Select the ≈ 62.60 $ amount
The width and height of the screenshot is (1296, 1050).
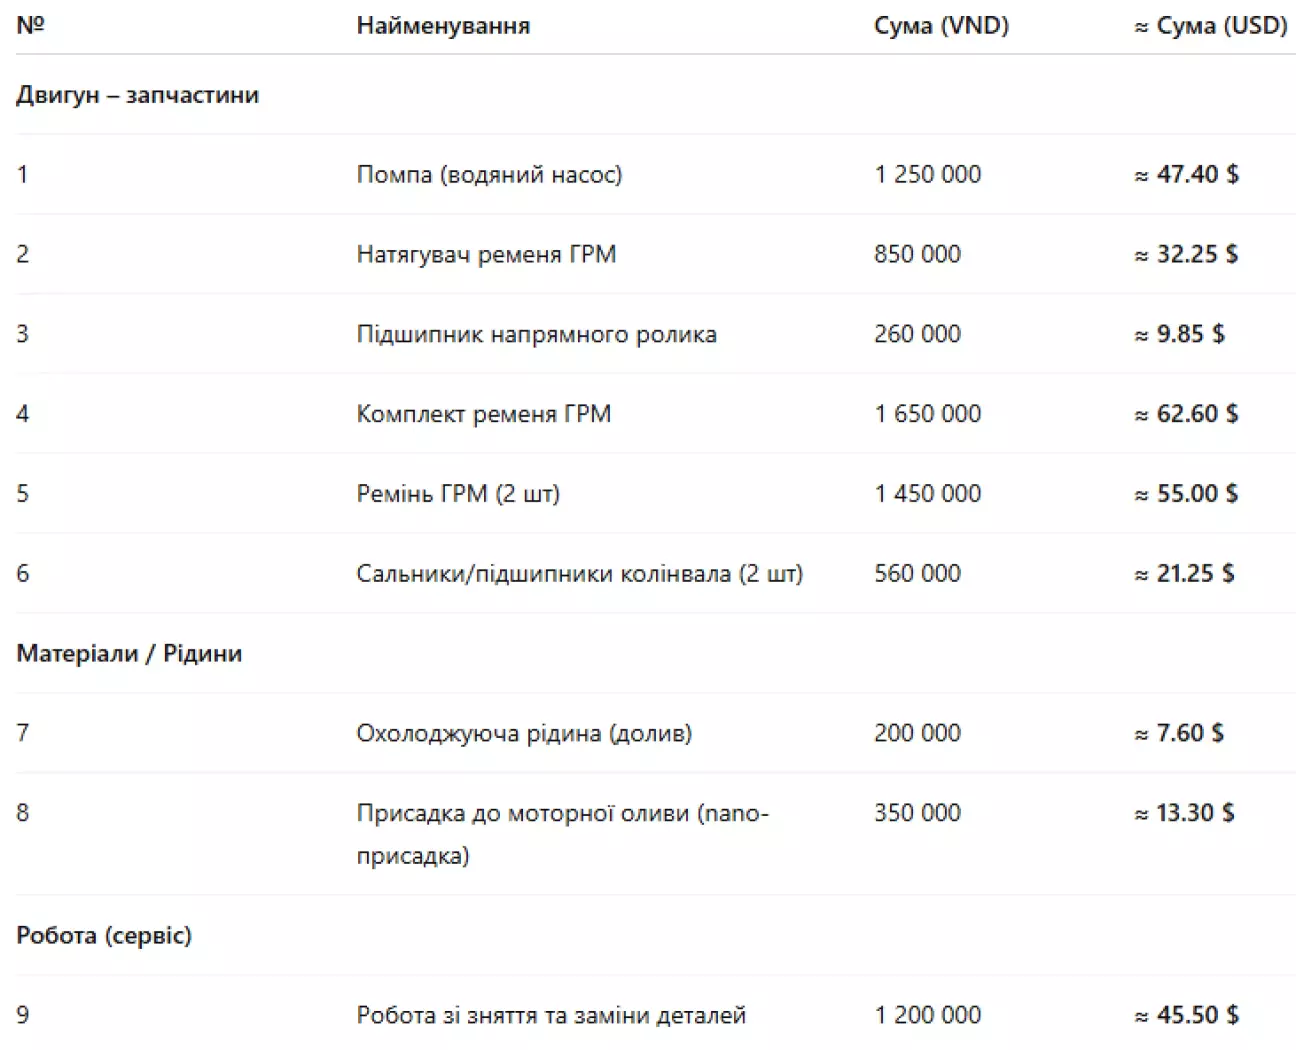coord(1186,414)
